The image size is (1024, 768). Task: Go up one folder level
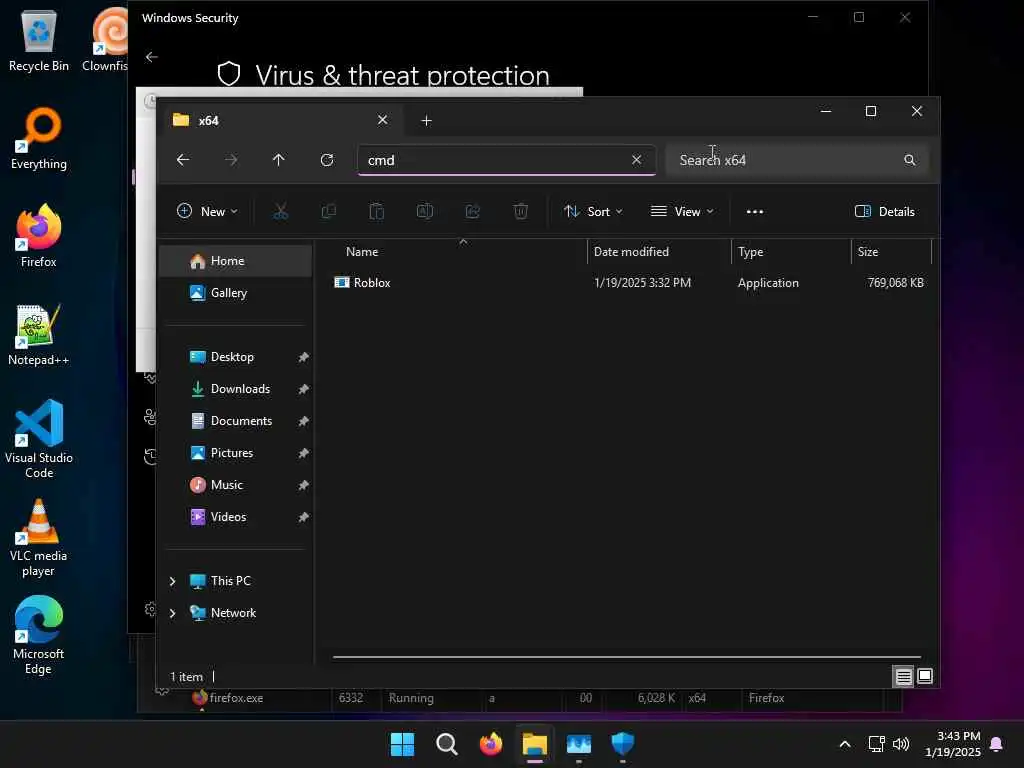279,160
